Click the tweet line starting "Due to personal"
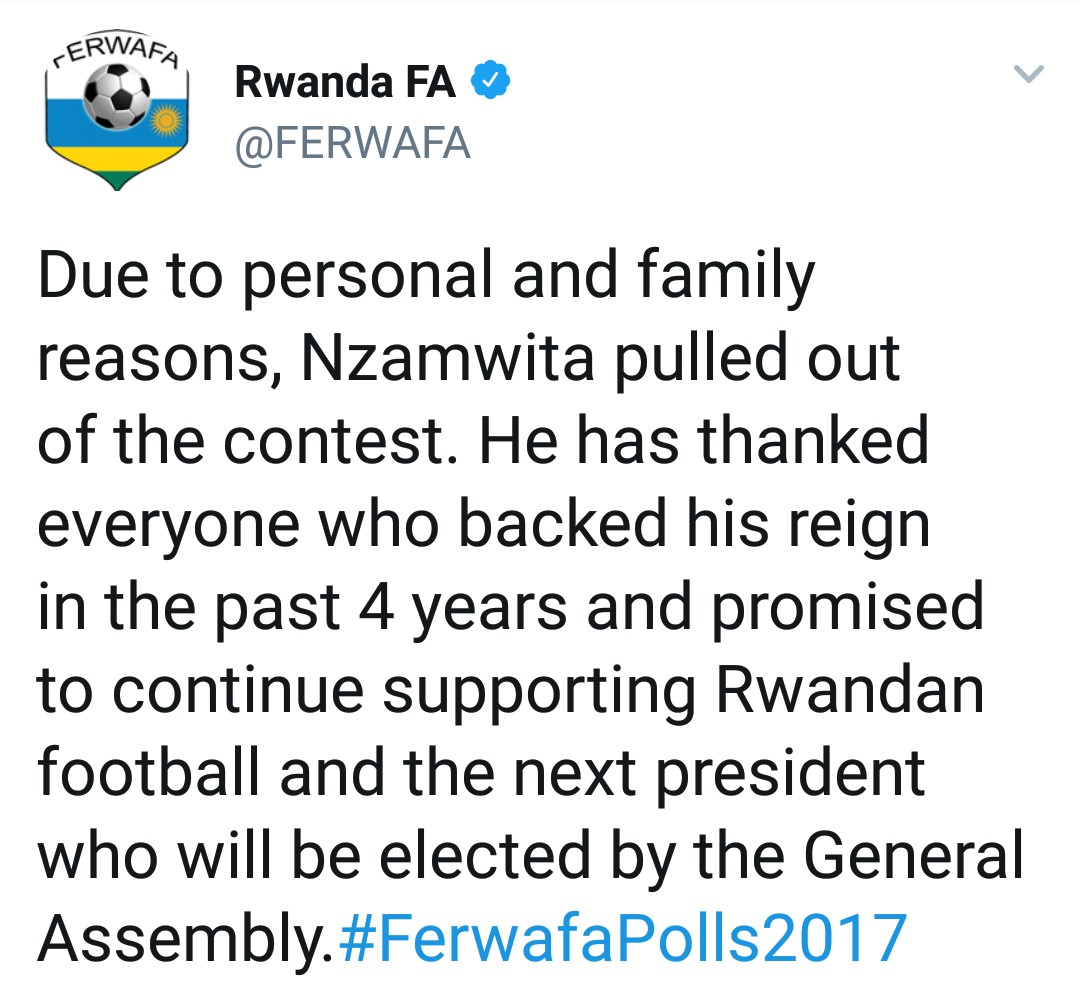 pyautogui.click(x=425, y=277)
